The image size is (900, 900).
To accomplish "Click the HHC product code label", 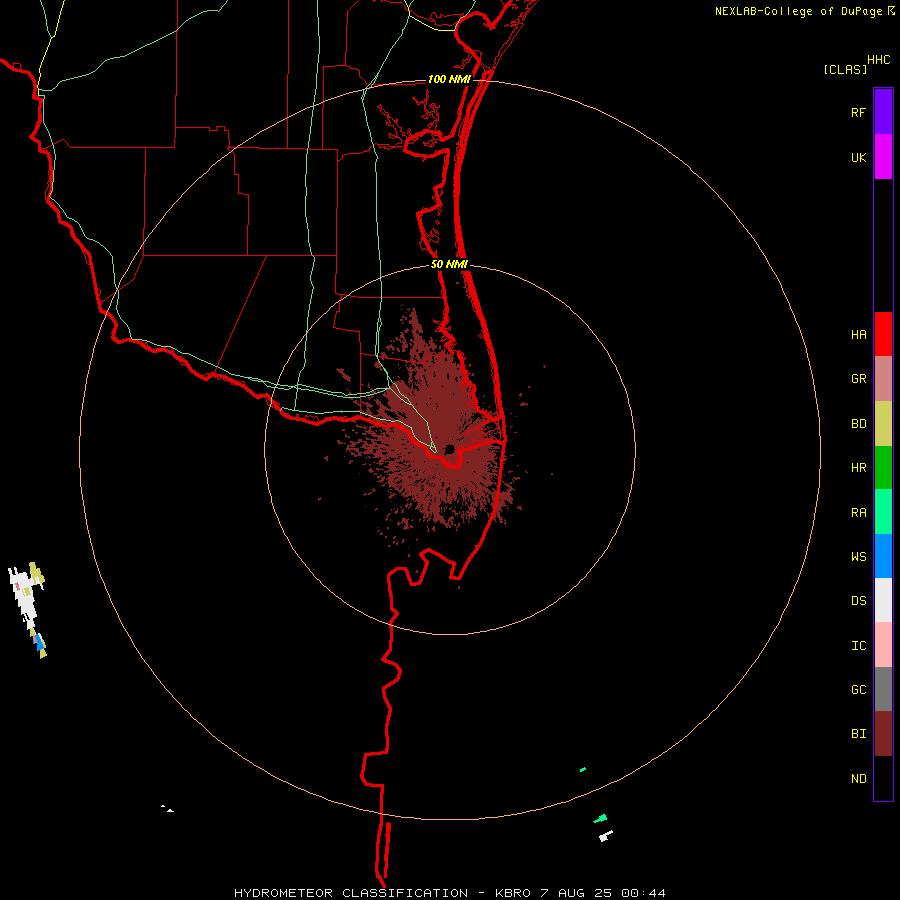I will coord(878,60).
